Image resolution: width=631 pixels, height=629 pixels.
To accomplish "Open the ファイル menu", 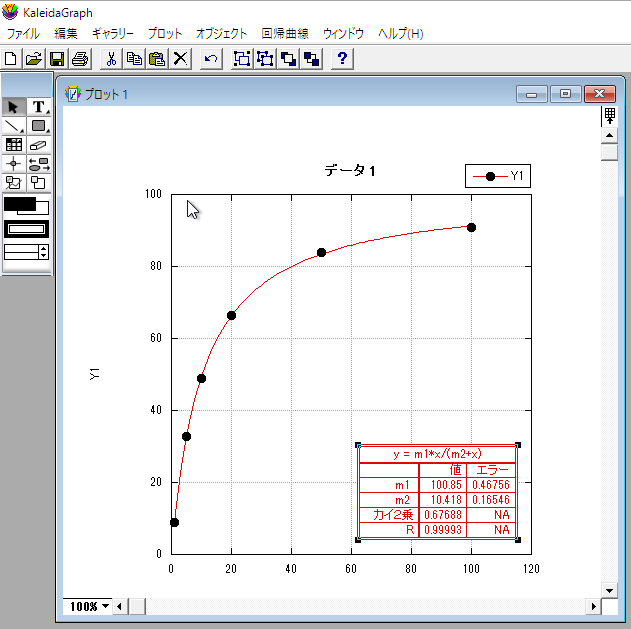I will (x=23, y=33).
